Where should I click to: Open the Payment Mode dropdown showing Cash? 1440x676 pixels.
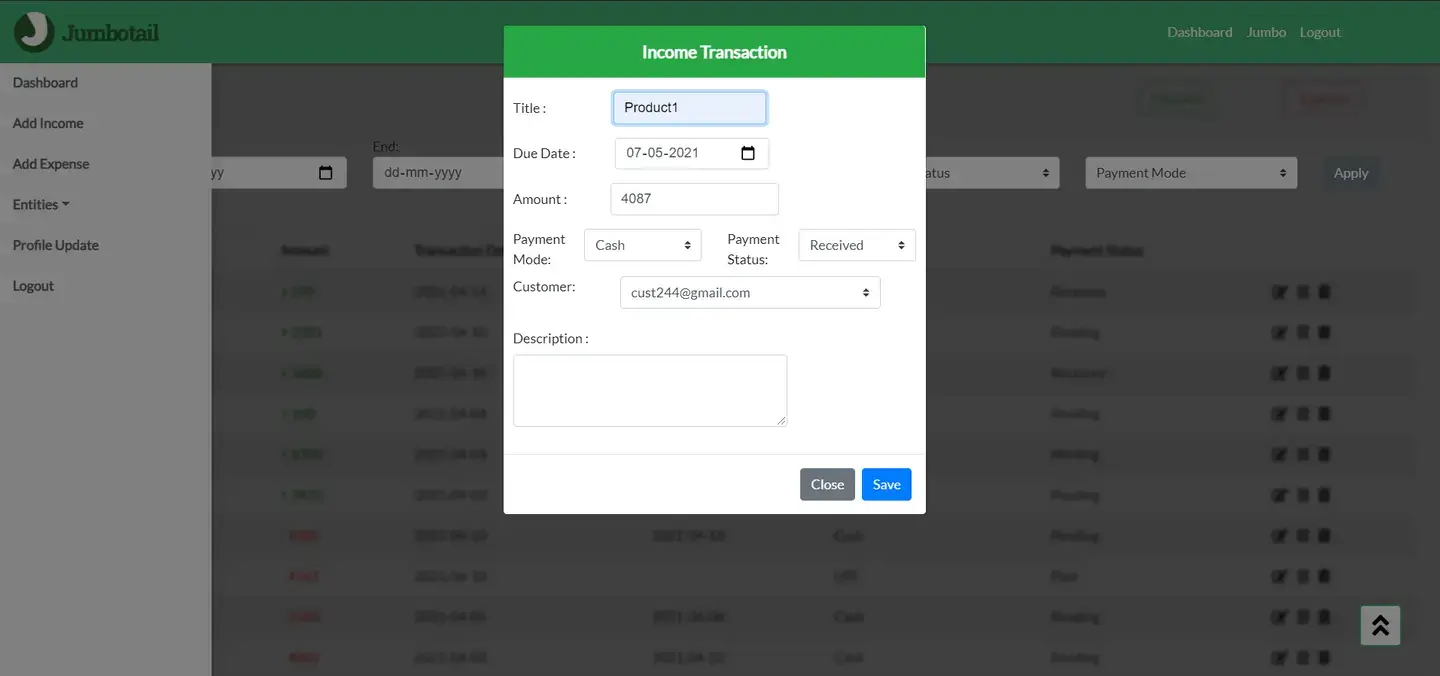pyautogui.click(x=641, y=244)
